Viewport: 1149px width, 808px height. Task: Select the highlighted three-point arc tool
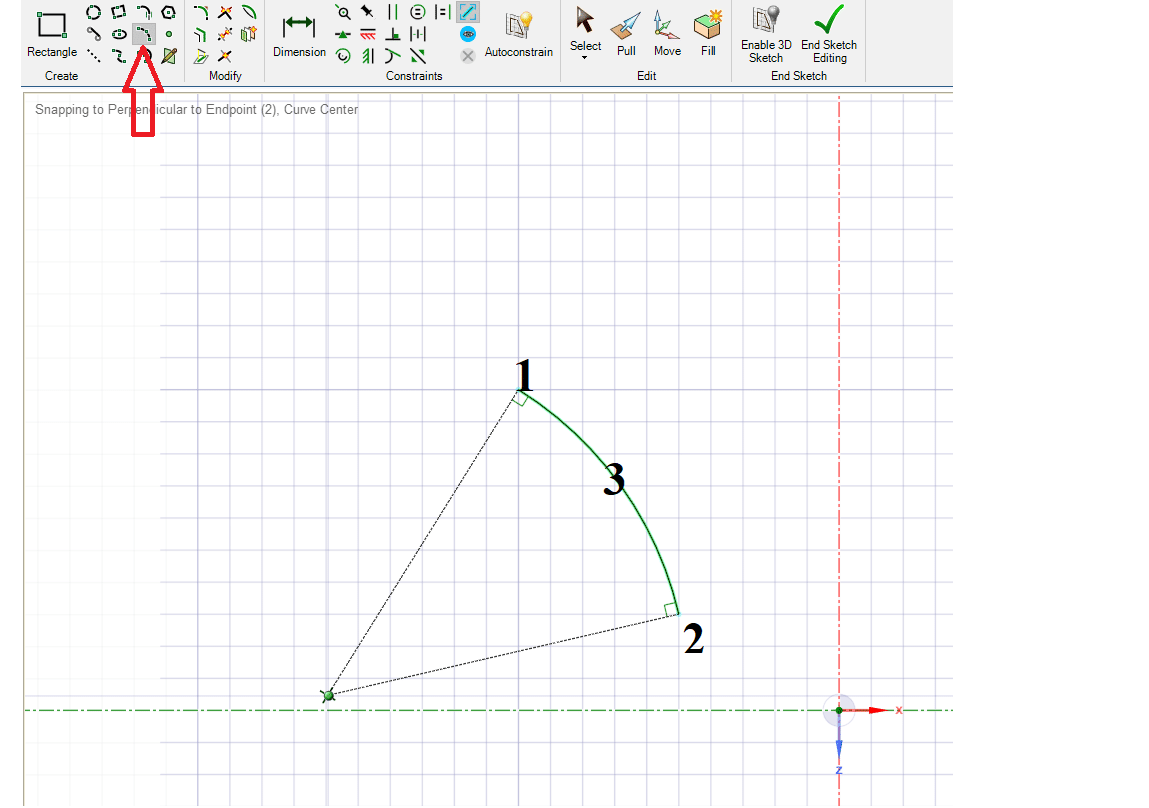144,34
